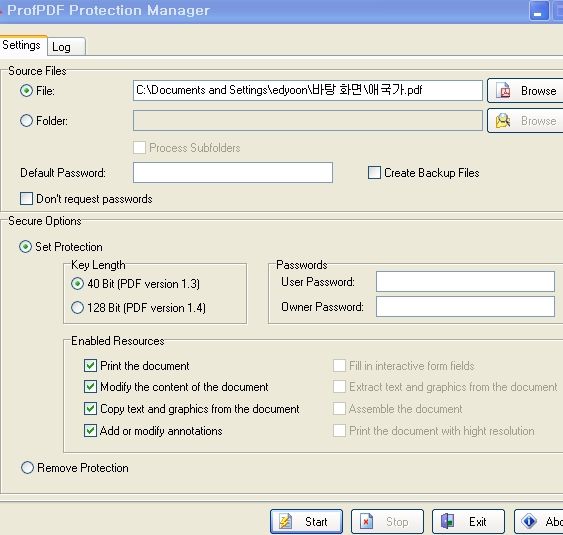
Task: Click the Owner Password label
Action: 322,307
